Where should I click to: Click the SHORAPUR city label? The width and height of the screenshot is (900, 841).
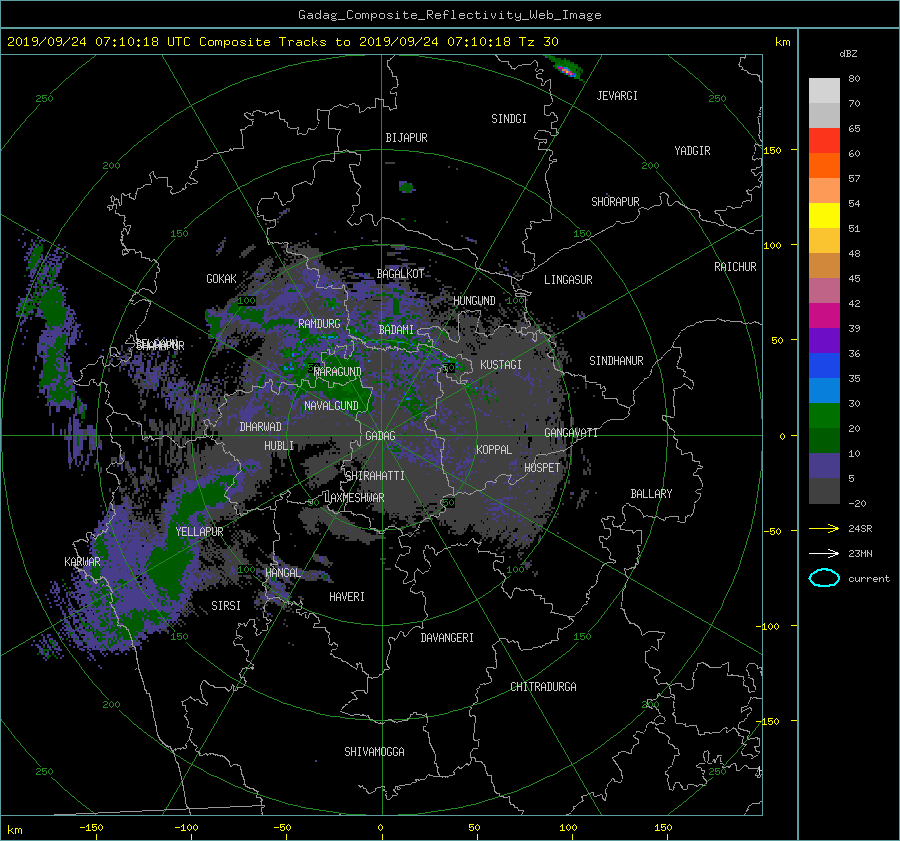pyautogui.click(x=615, y=202)
